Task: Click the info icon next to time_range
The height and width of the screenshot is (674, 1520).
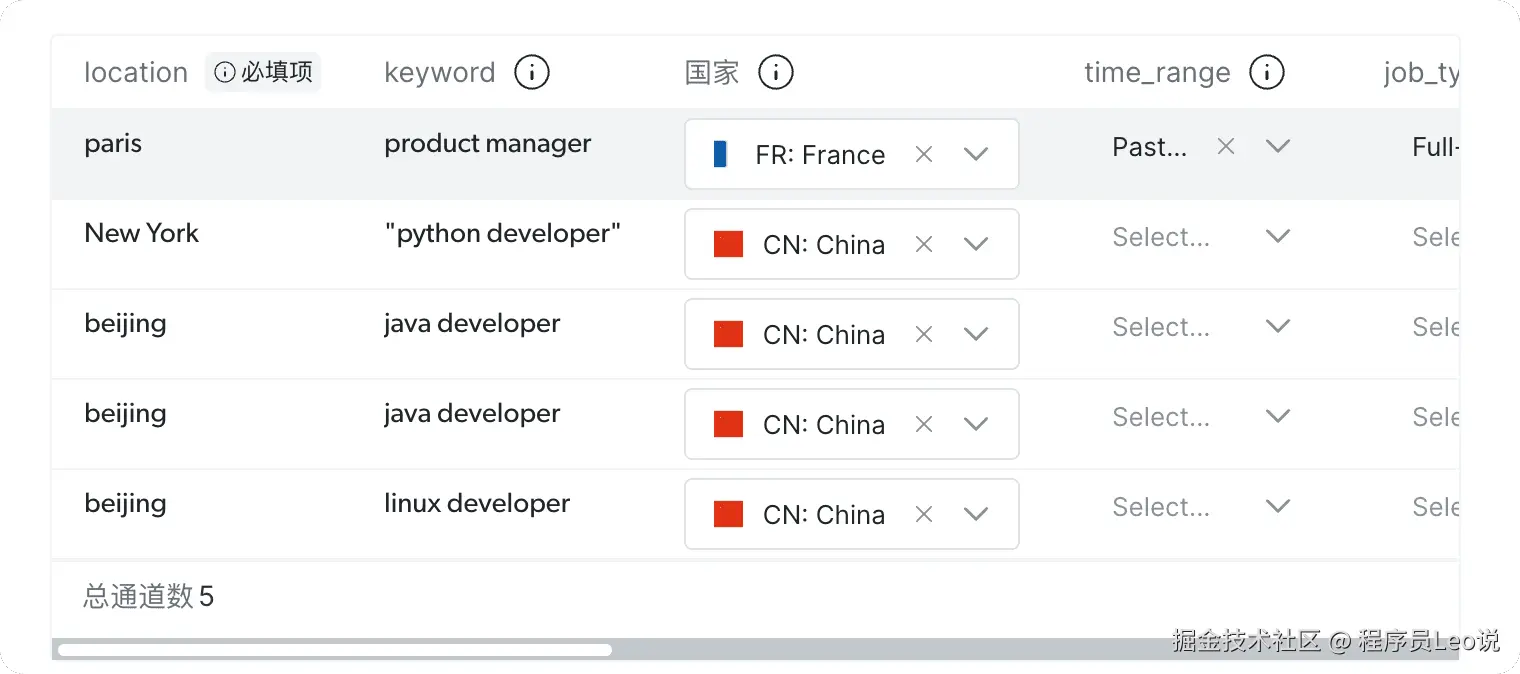Action: 1266,72
